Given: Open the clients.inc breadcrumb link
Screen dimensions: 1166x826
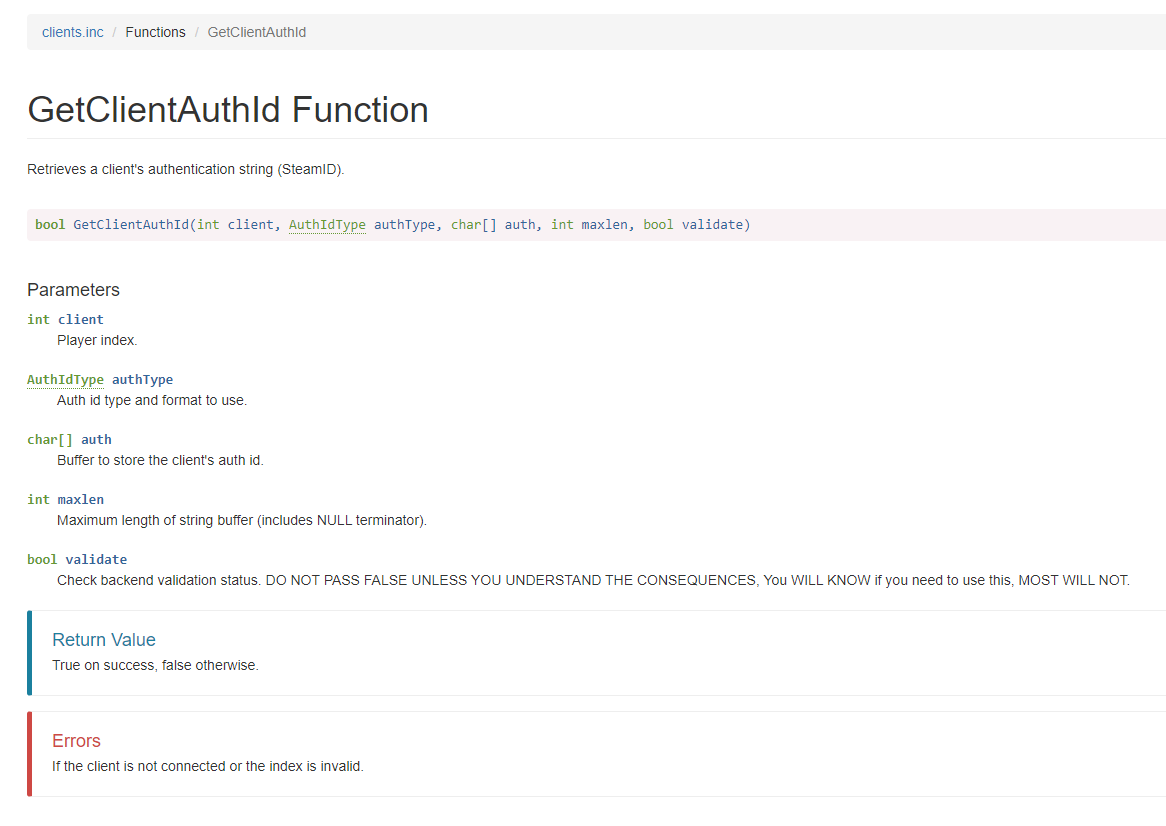Looking at the screenshot, I should [x=73, y=32].
